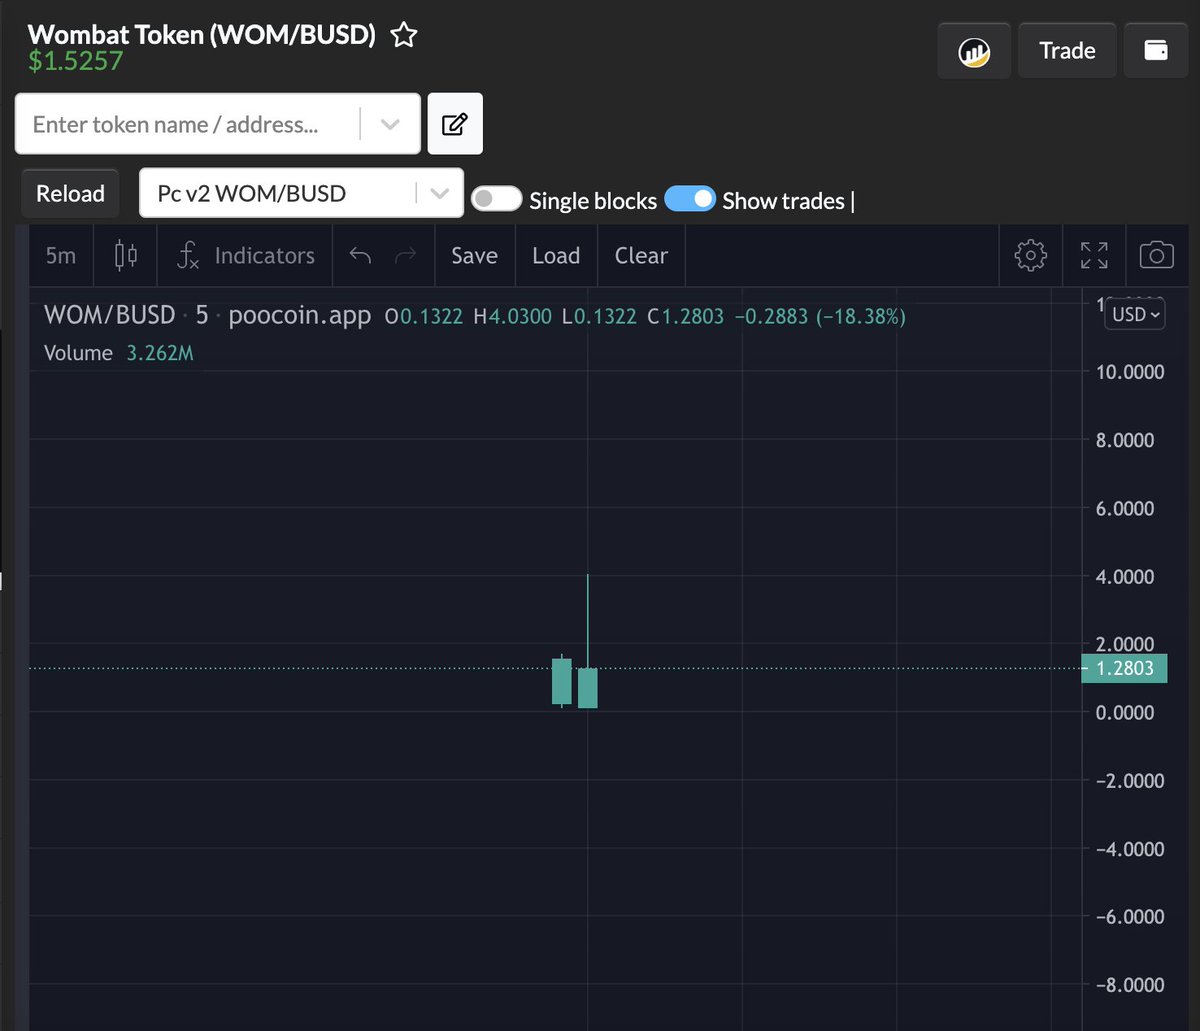Expand the token name search dropdown arrow
Viewport: 1200px width, 1031px height.
pyautogui.click(x=390, y=124)
